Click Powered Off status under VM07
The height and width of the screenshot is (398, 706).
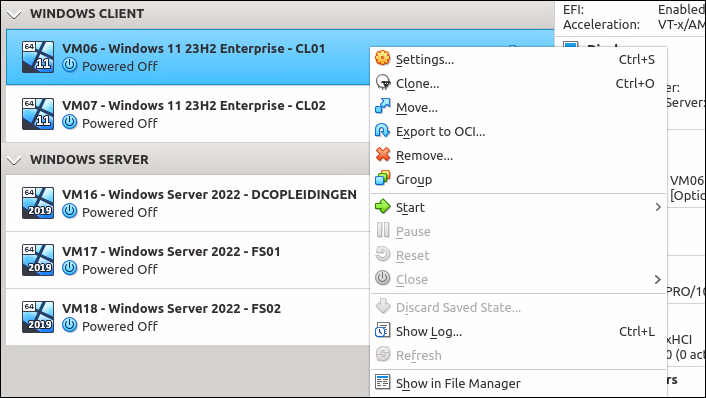[x=120, y=123]
